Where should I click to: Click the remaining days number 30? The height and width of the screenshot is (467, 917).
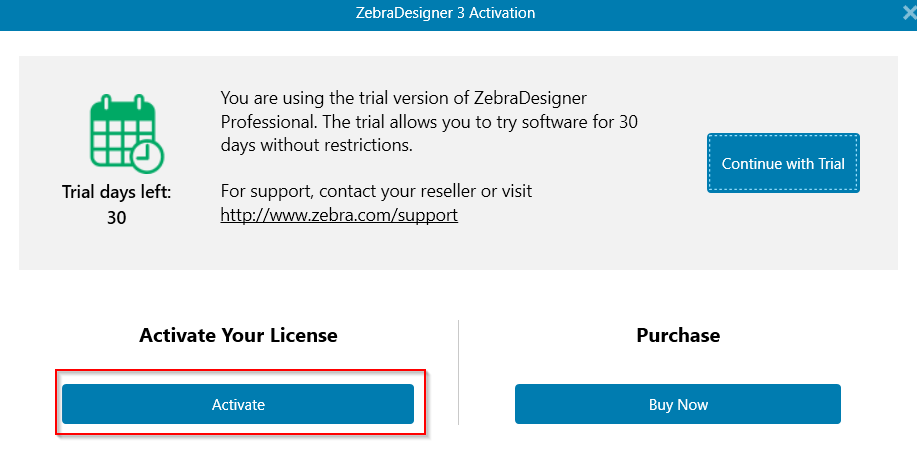click(x=116, y=217)
